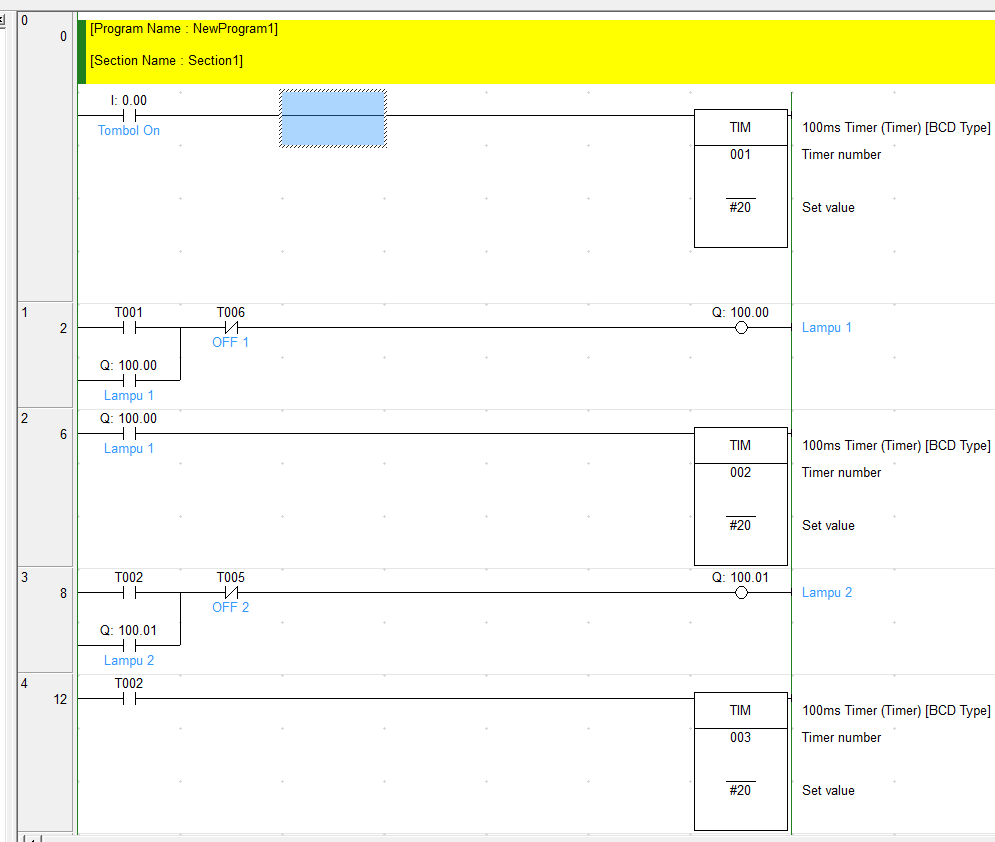Image resolution: width=995 pixels, height=842 pixels.
Task: Click set value #20 of timer 002
Action: click(x=741, y=525)
